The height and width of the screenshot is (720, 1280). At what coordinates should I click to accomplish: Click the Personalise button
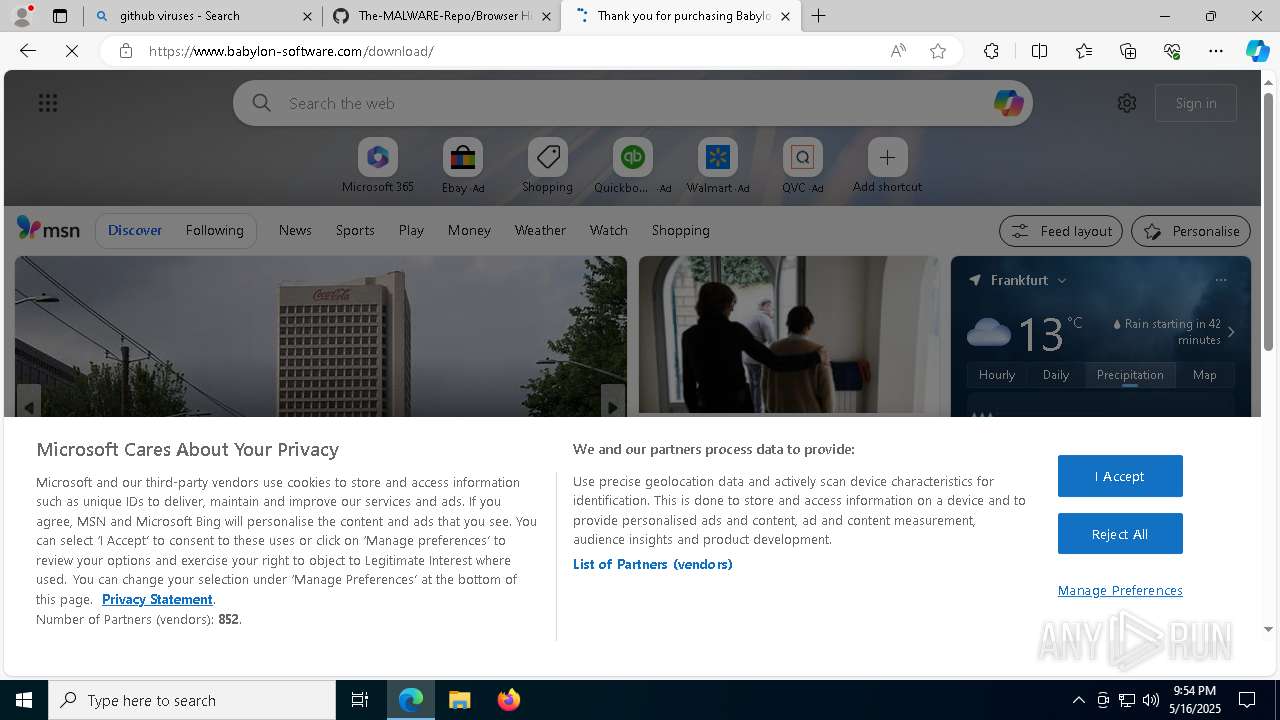pos(1191,231)
